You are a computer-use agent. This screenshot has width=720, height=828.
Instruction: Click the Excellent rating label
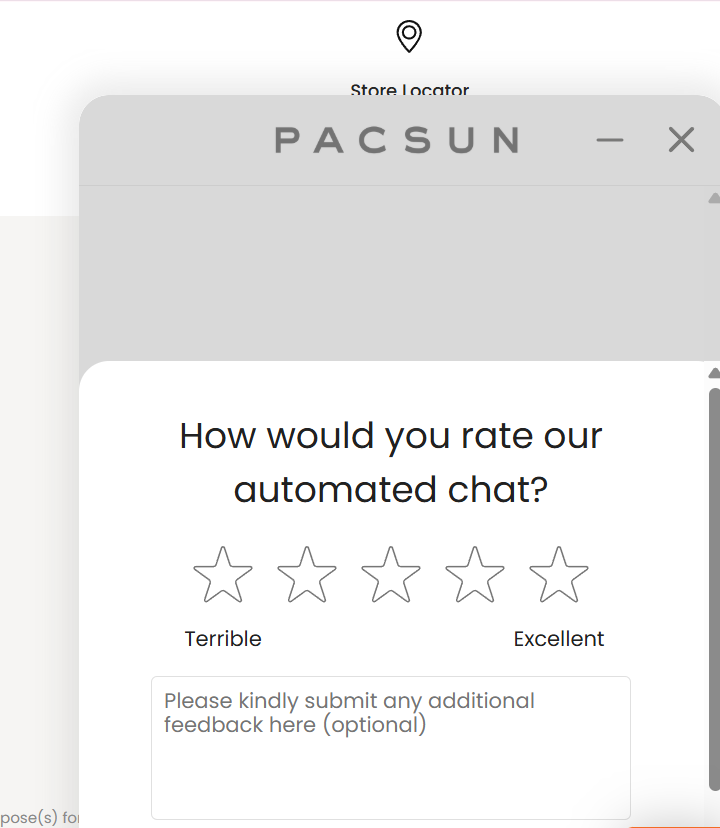[559, 638]
